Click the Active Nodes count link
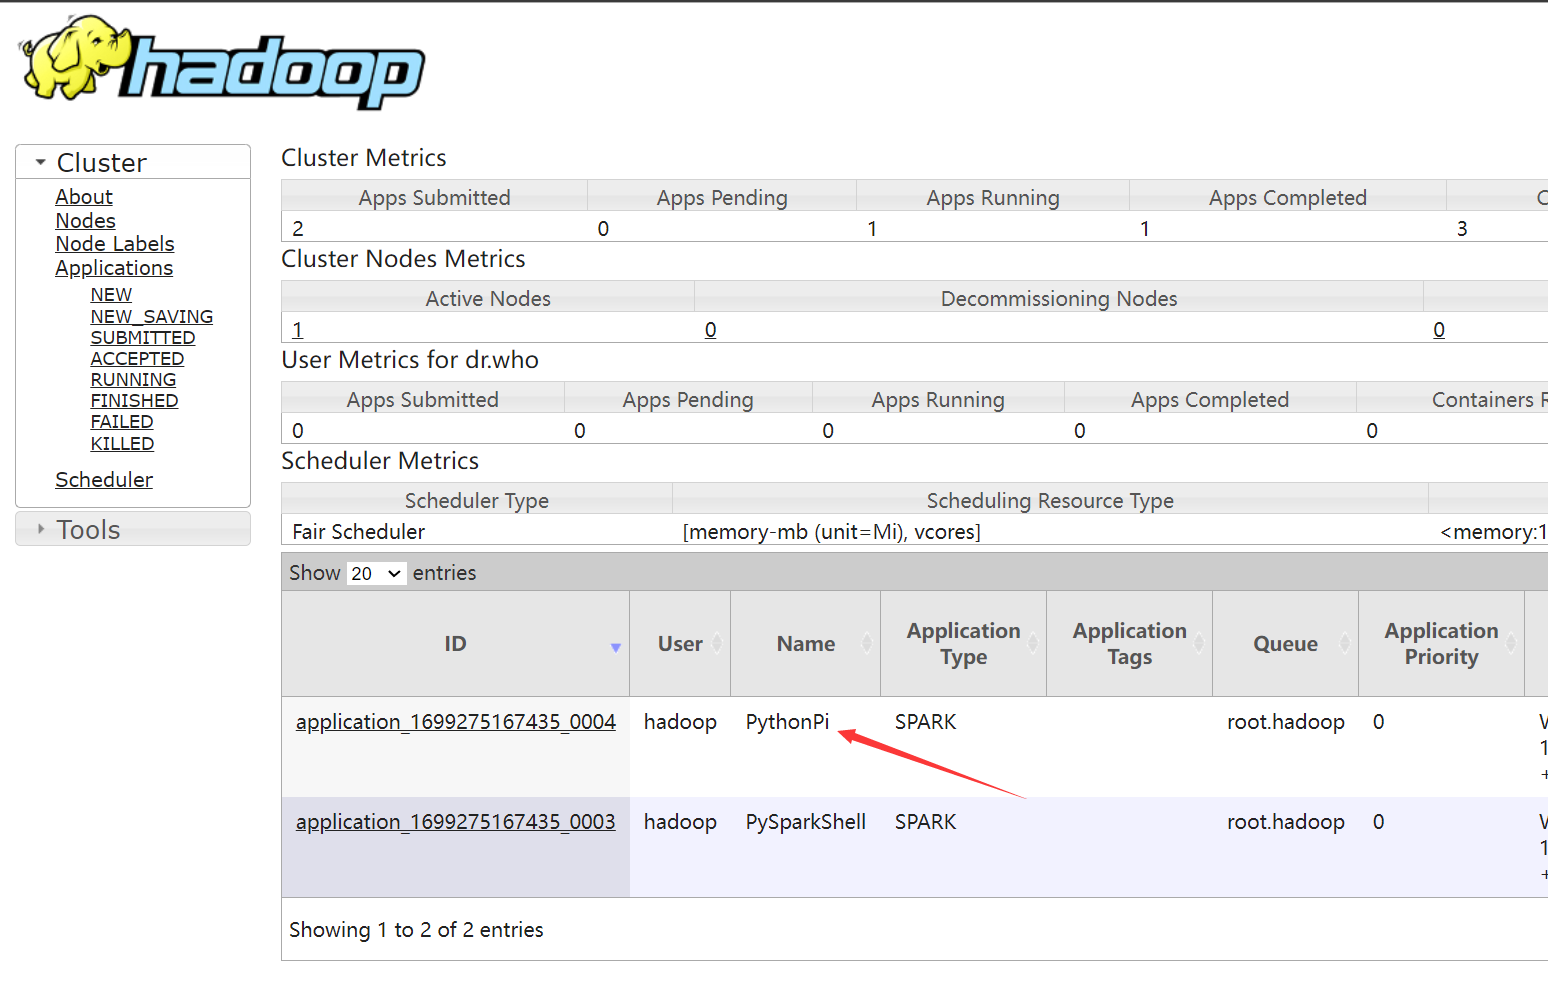Screen dimensions: 1548x999 click(x=298, y=330)
